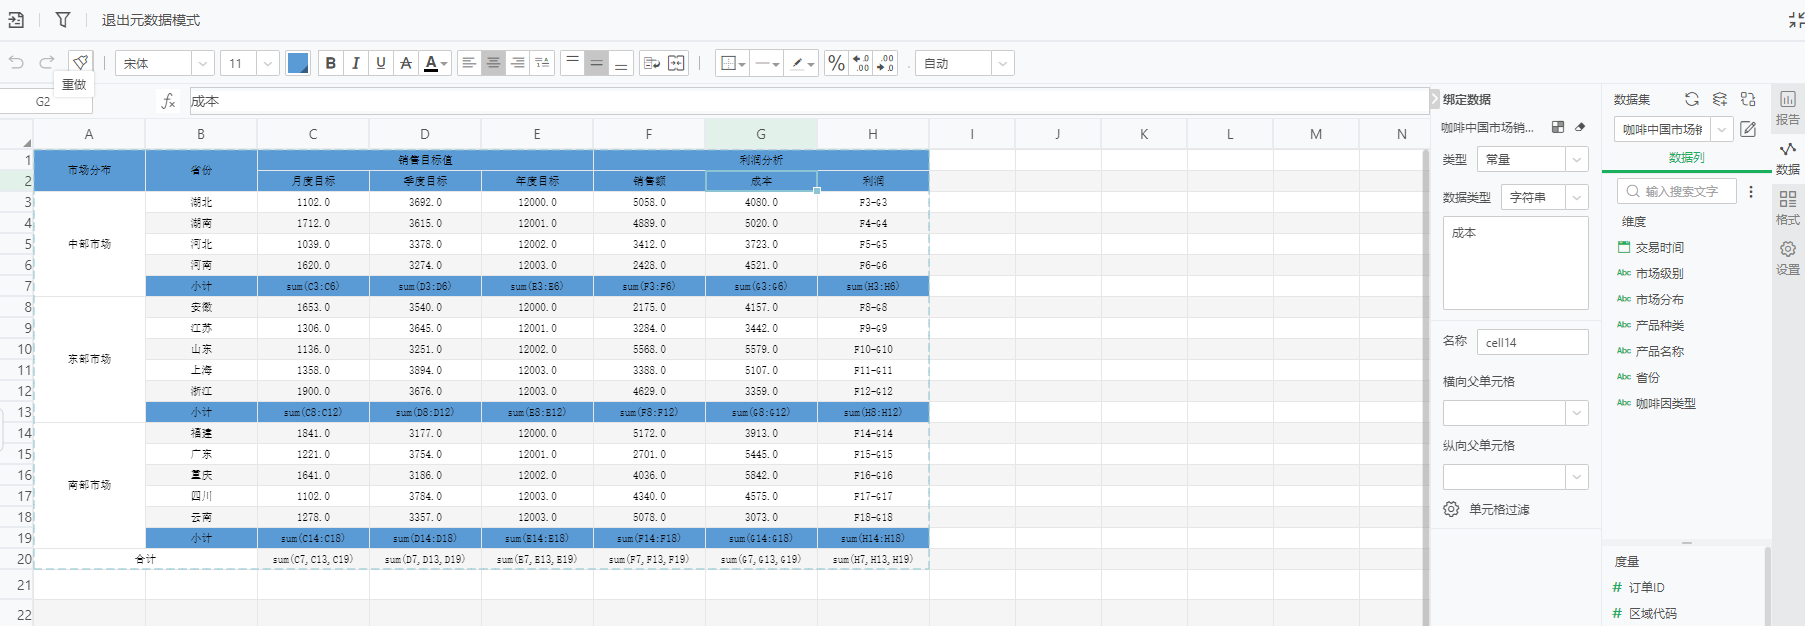Refresh the dataset
The height and width of the screenshot is (626, 1805).
[1692, 99]
